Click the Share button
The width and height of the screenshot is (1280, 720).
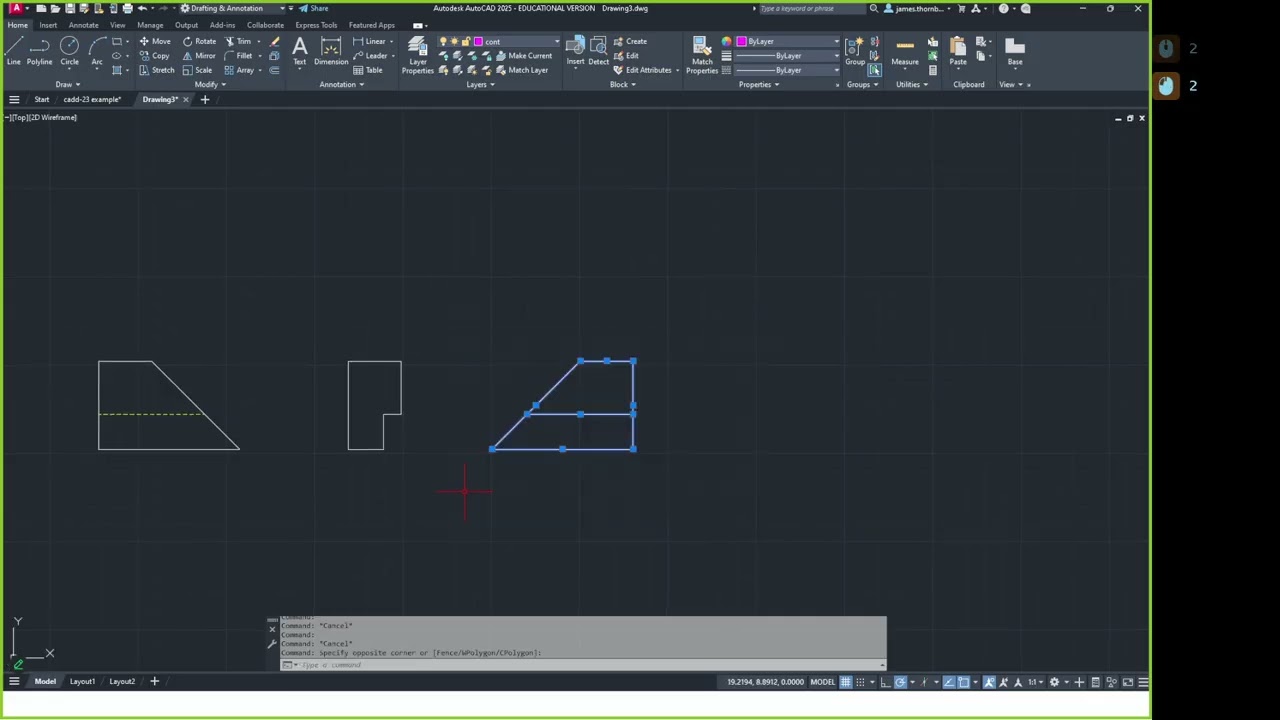click(x=314, y=8)
